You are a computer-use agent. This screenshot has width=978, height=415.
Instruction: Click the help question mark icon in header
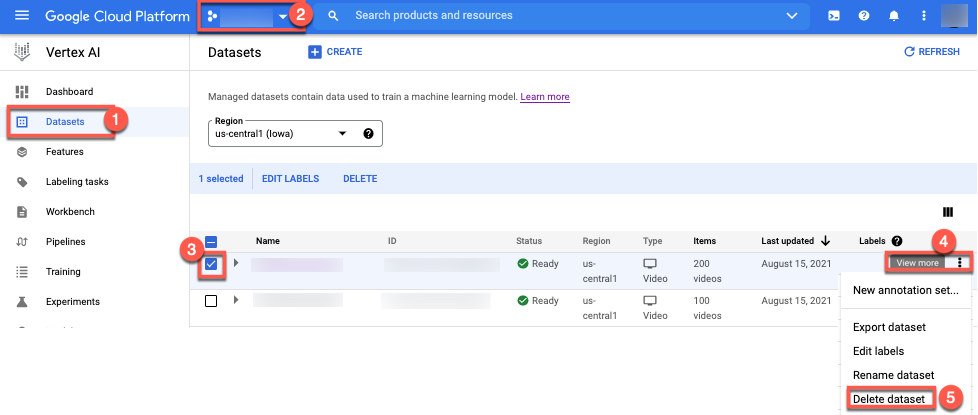tap(864, 16)
